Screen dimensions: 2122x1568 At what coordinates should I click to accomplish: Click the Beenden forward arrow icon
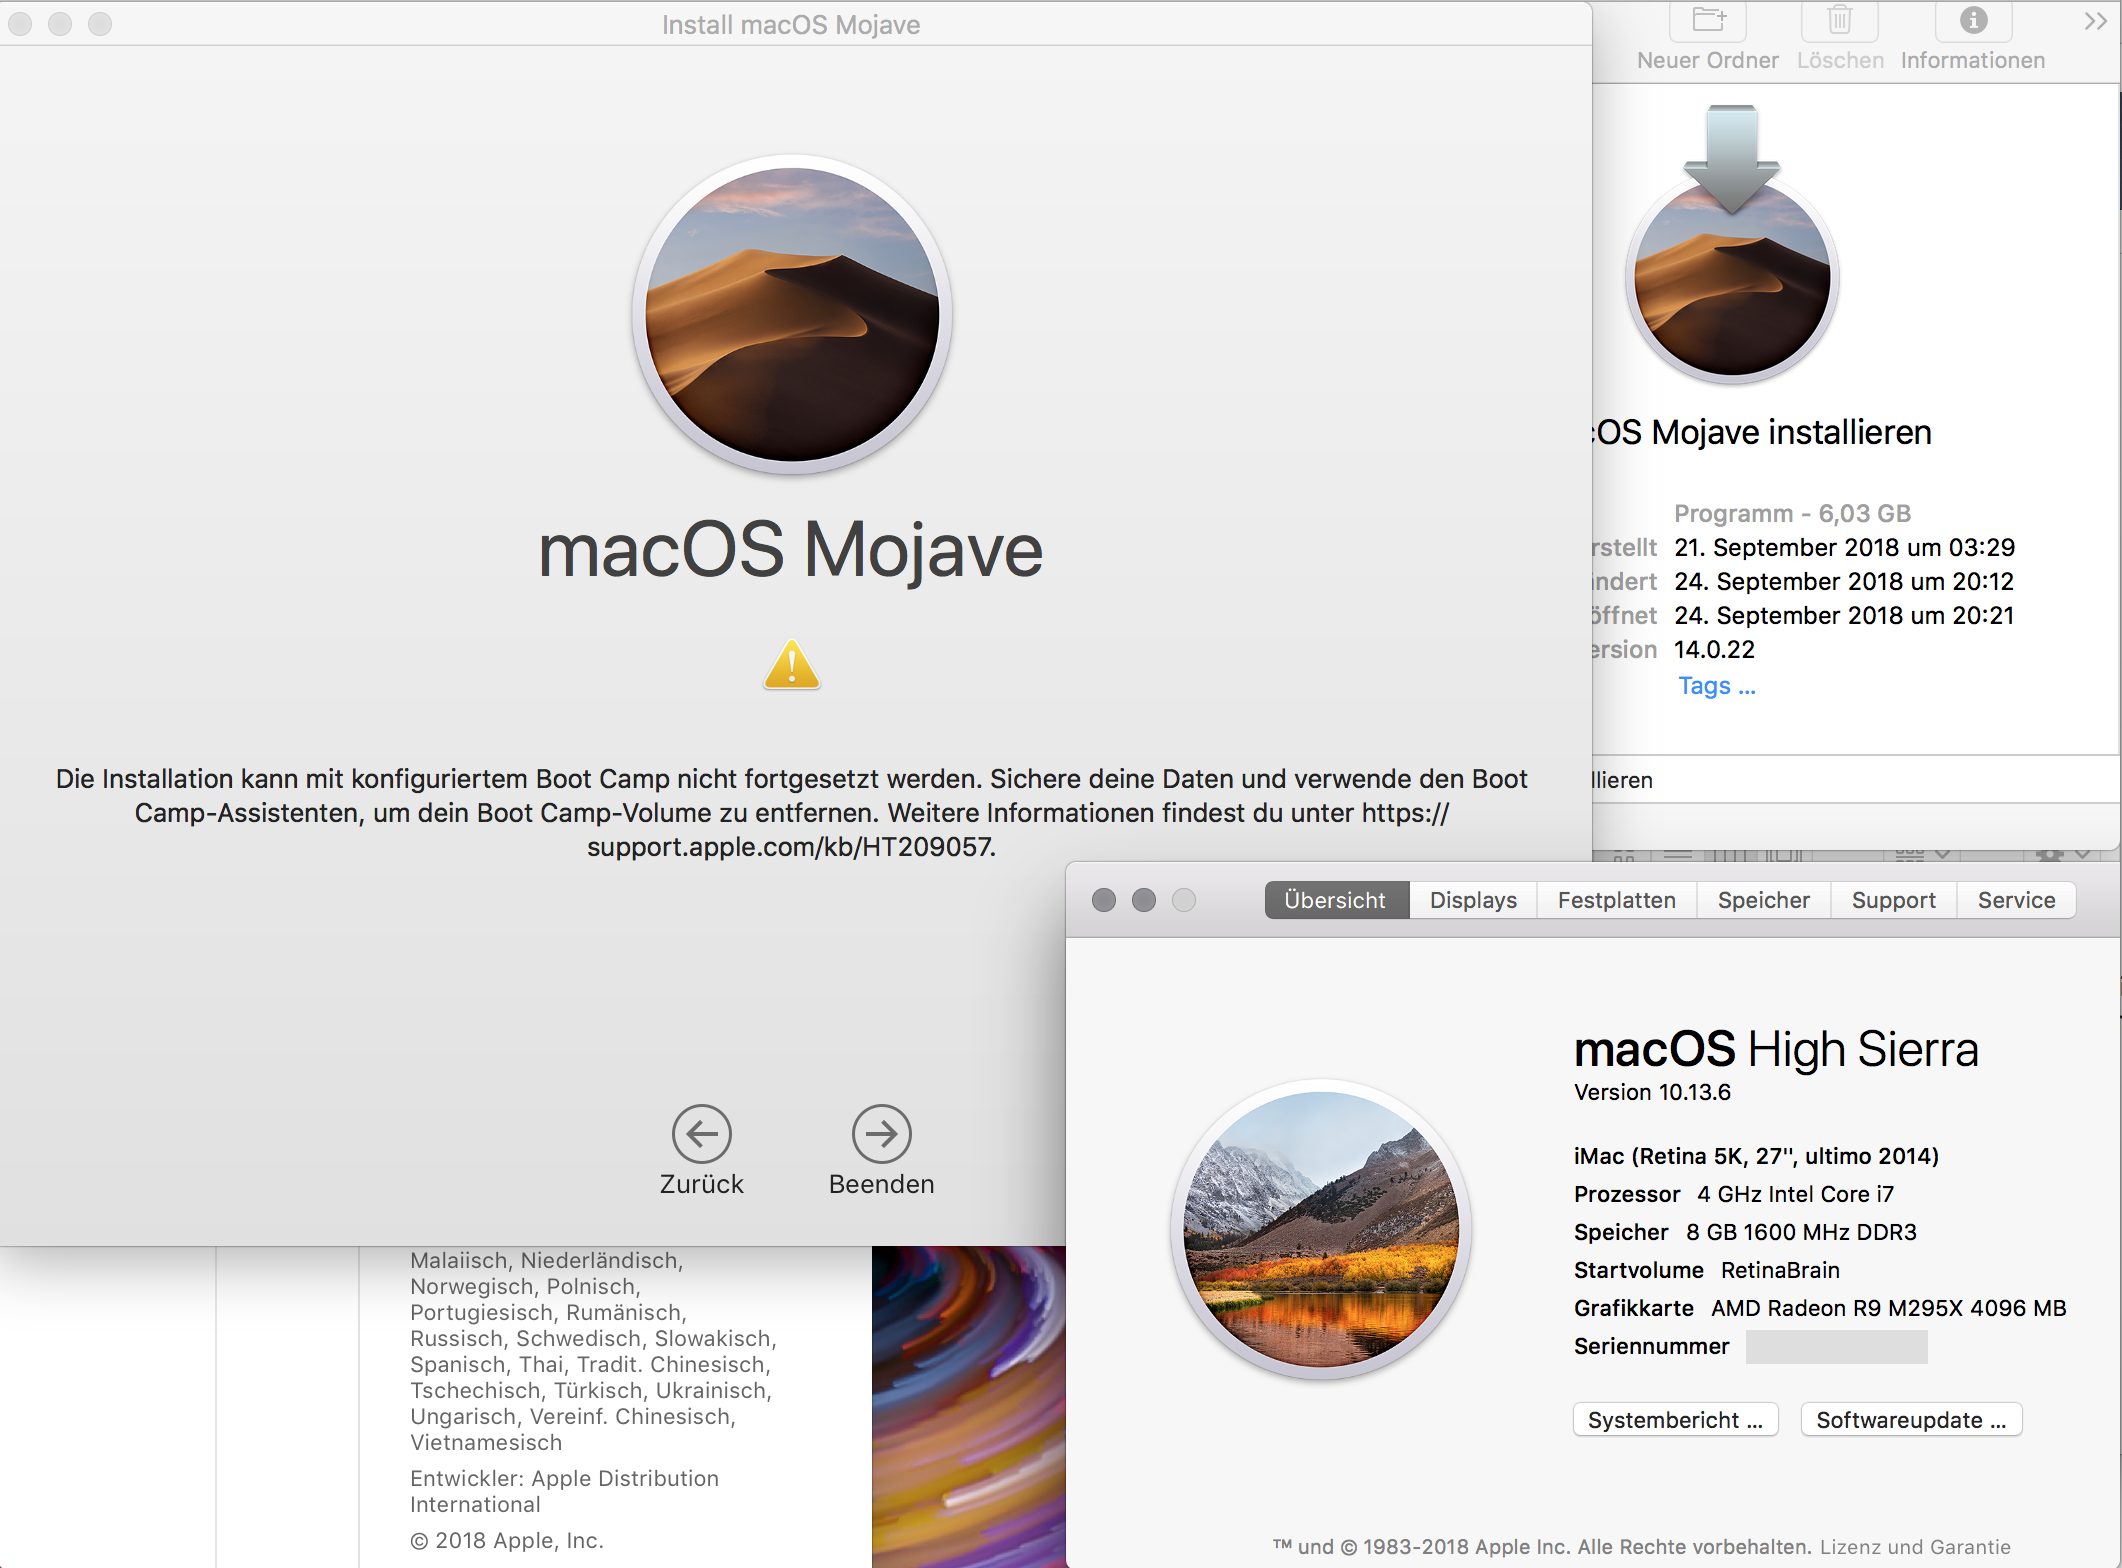(881, 1133)
